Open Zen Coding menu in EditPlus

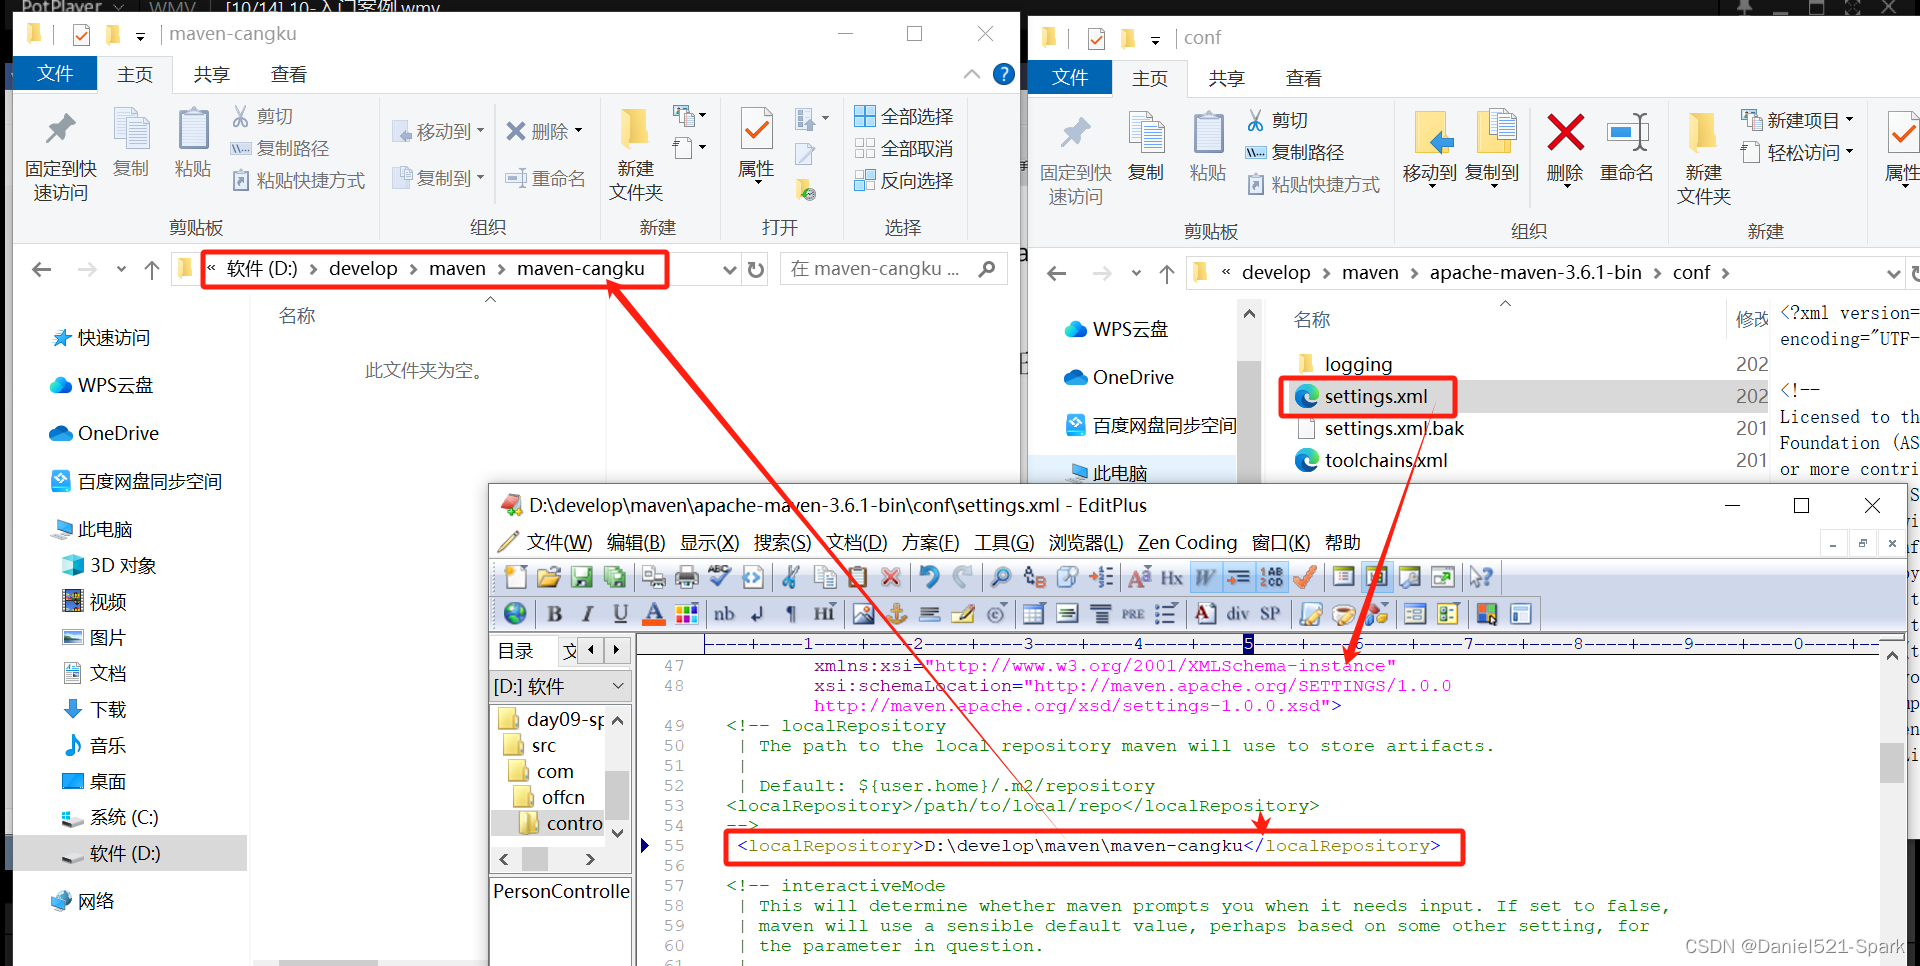(1187, 542)
